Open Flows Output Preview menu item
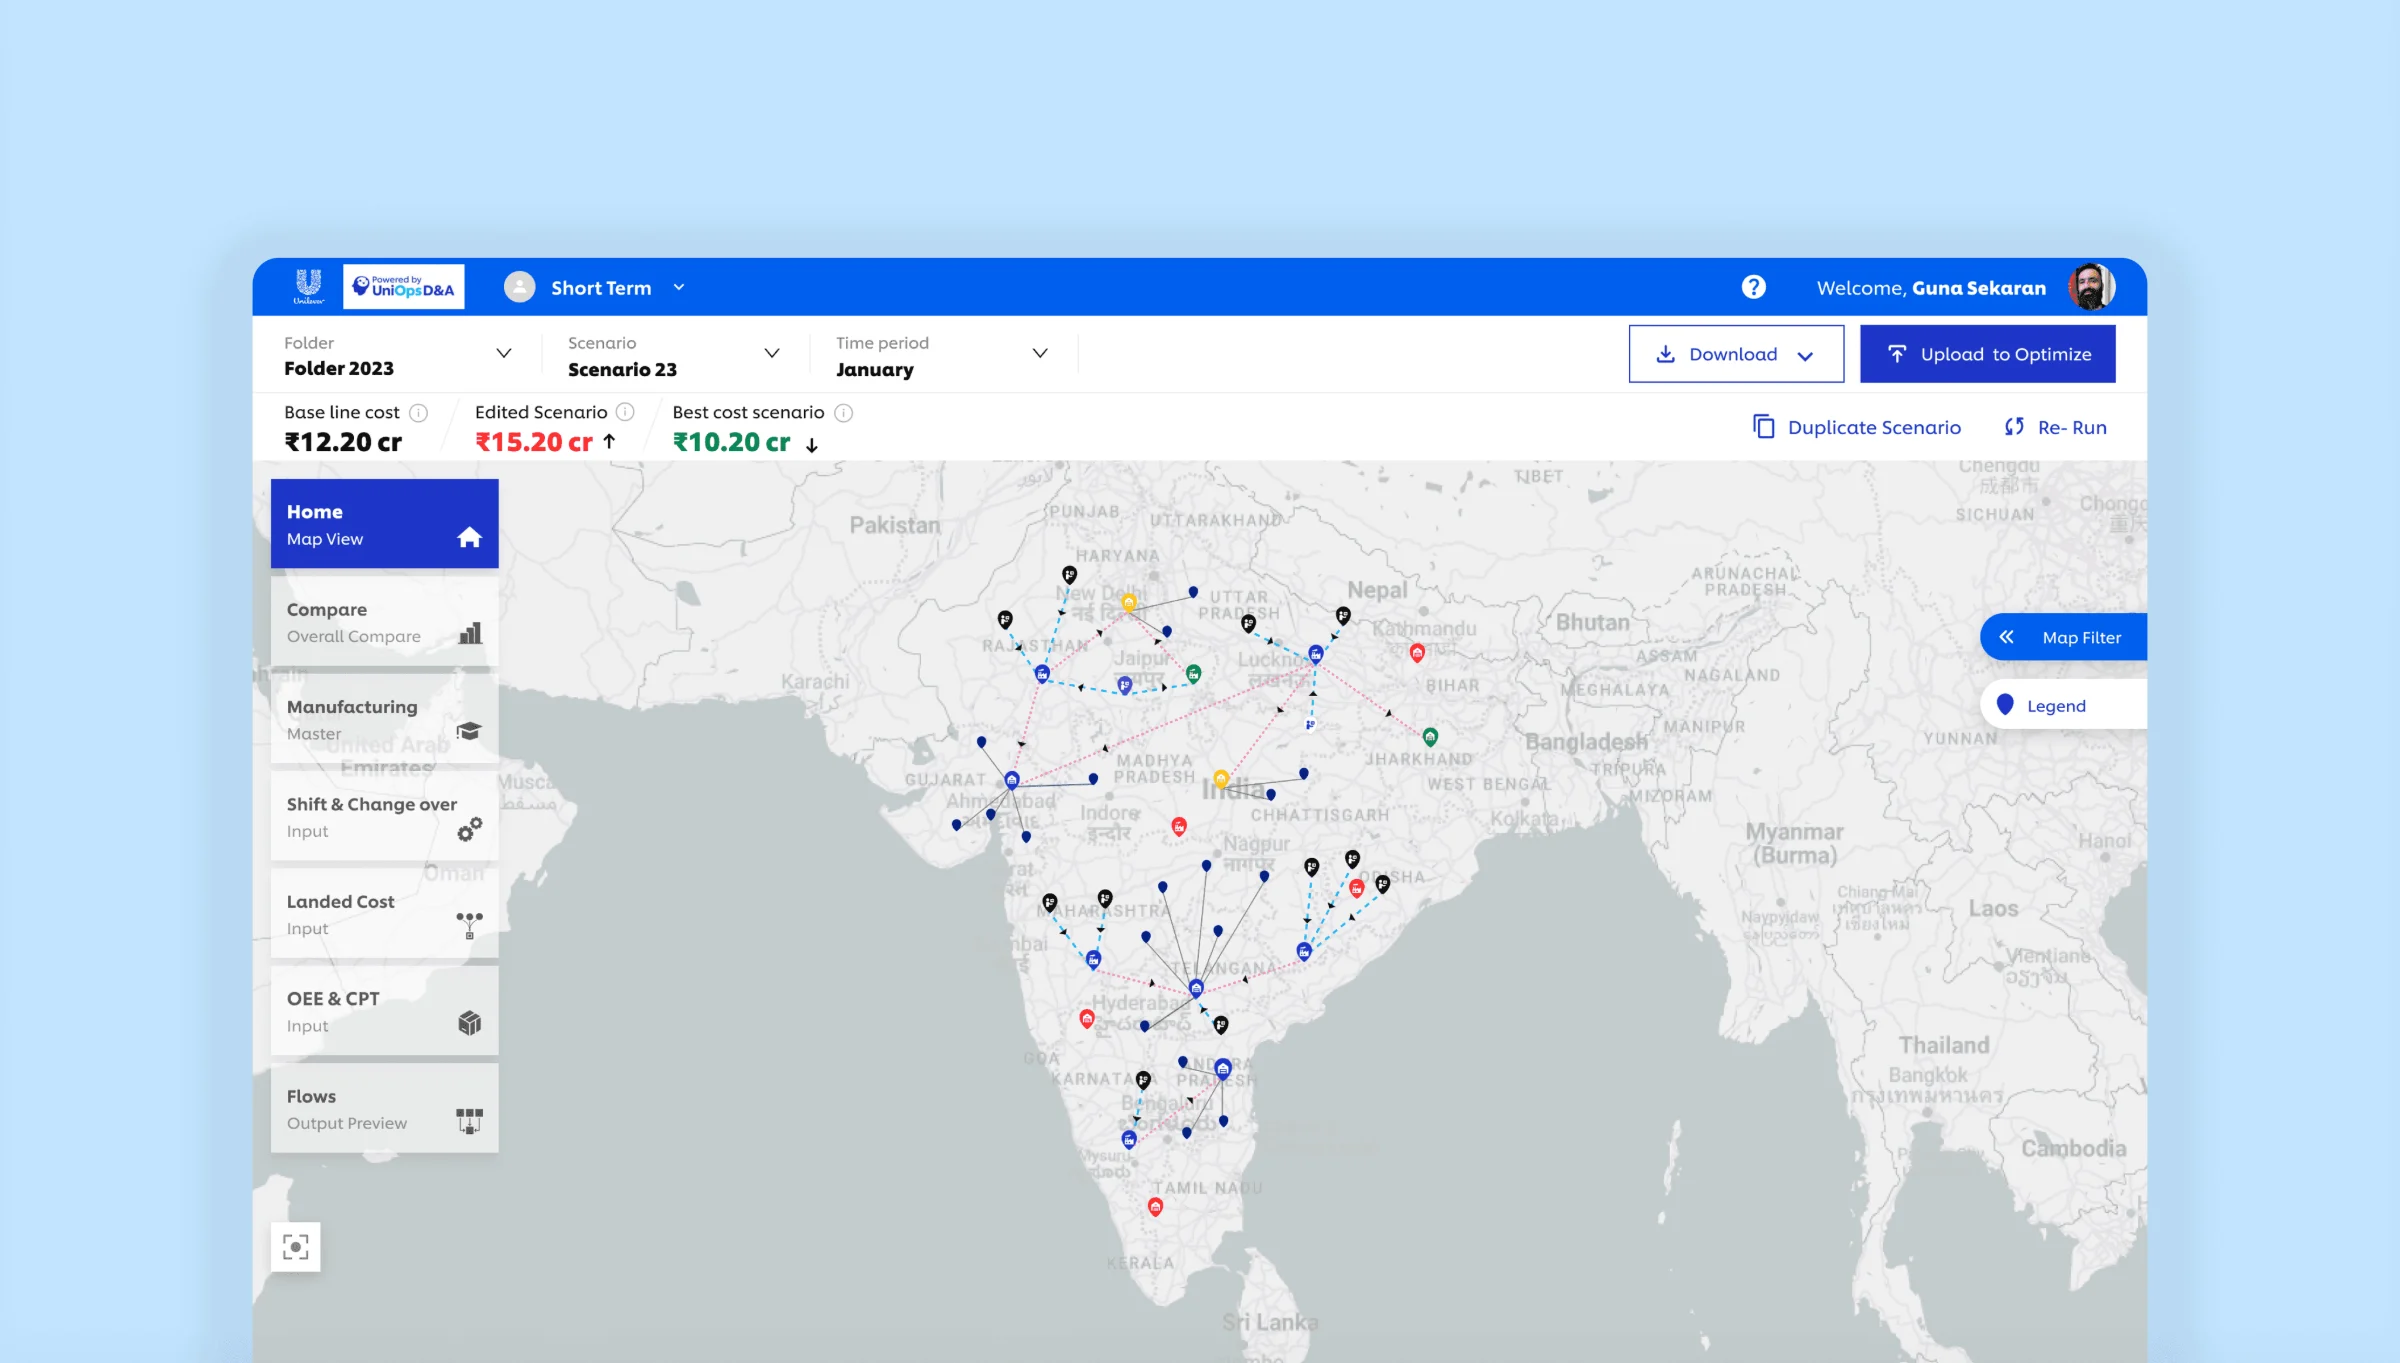 [x=384, y=1108]
